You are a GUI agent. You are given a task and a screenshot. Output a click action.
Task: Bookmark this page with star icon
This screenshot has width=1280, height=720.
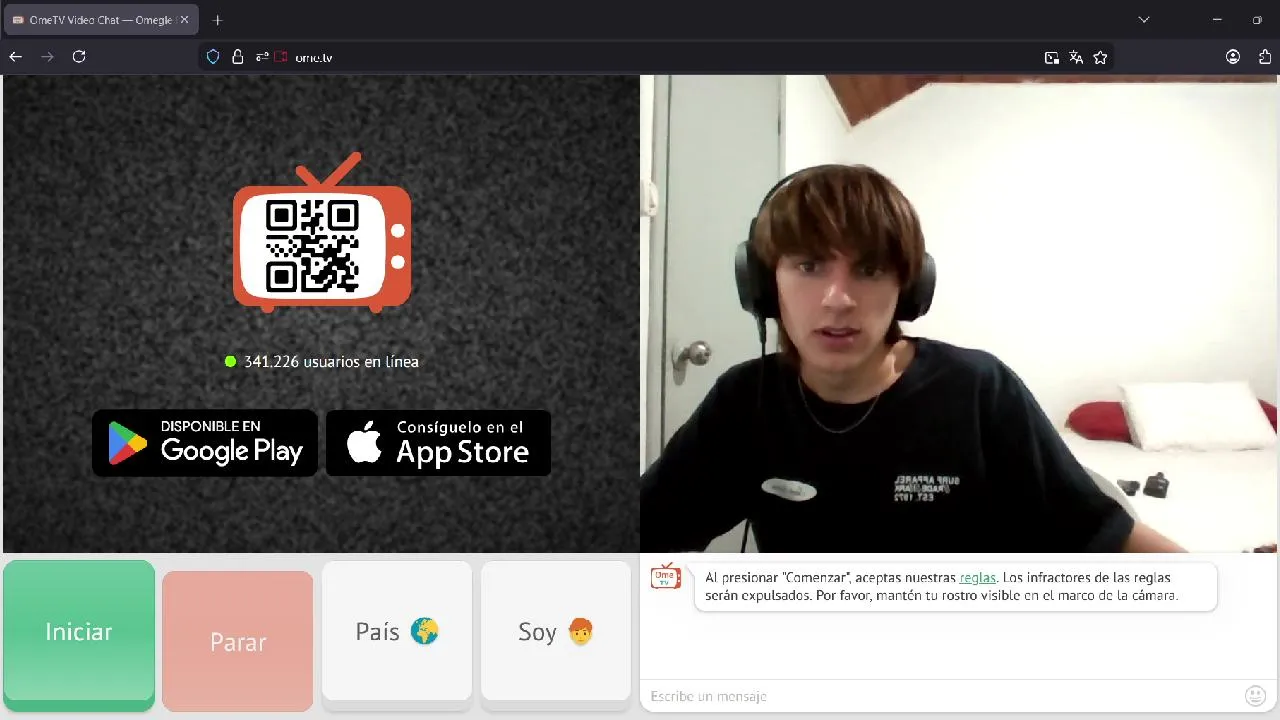1100,58
